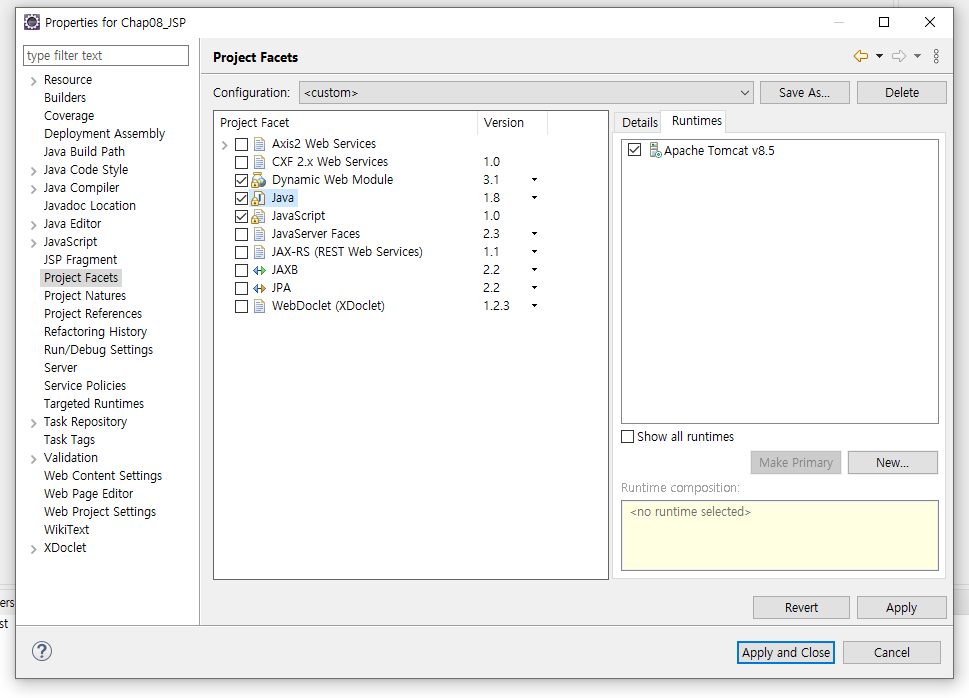
Task: Expand the XDoclet node
Action: pos(33,548)
